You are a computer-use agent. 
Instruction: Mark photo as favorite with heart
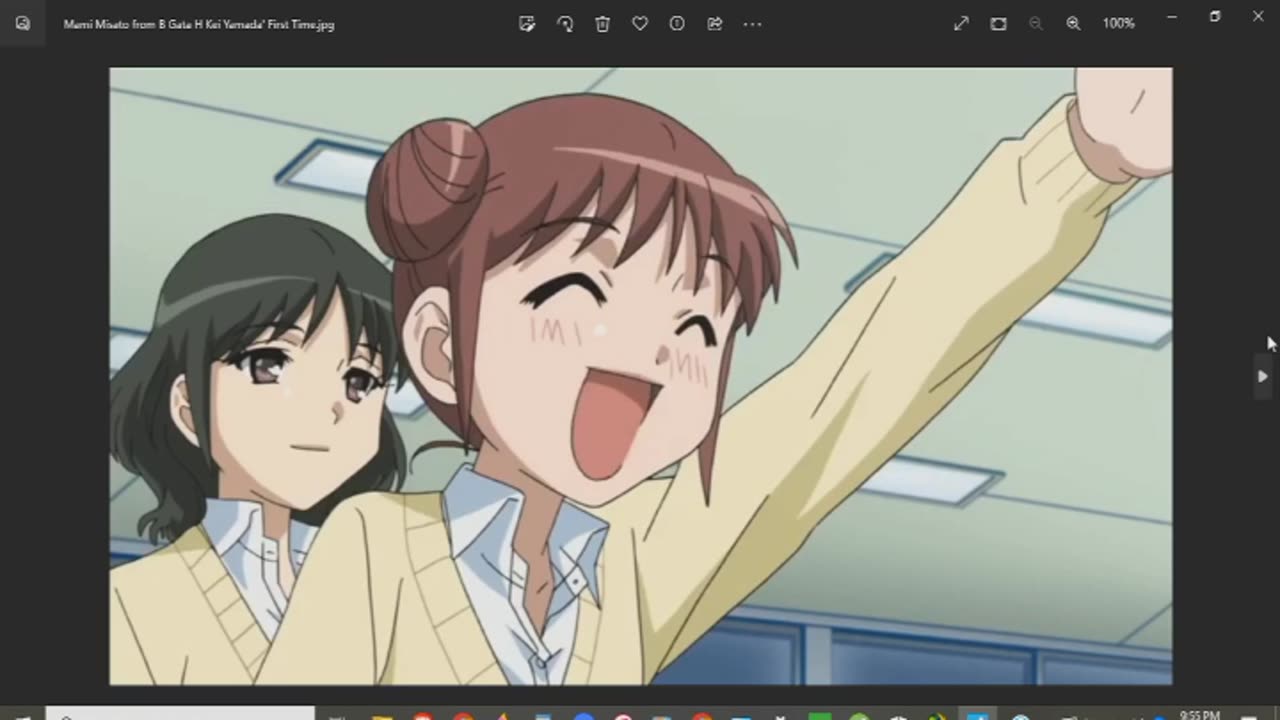[x=640, y=23]
